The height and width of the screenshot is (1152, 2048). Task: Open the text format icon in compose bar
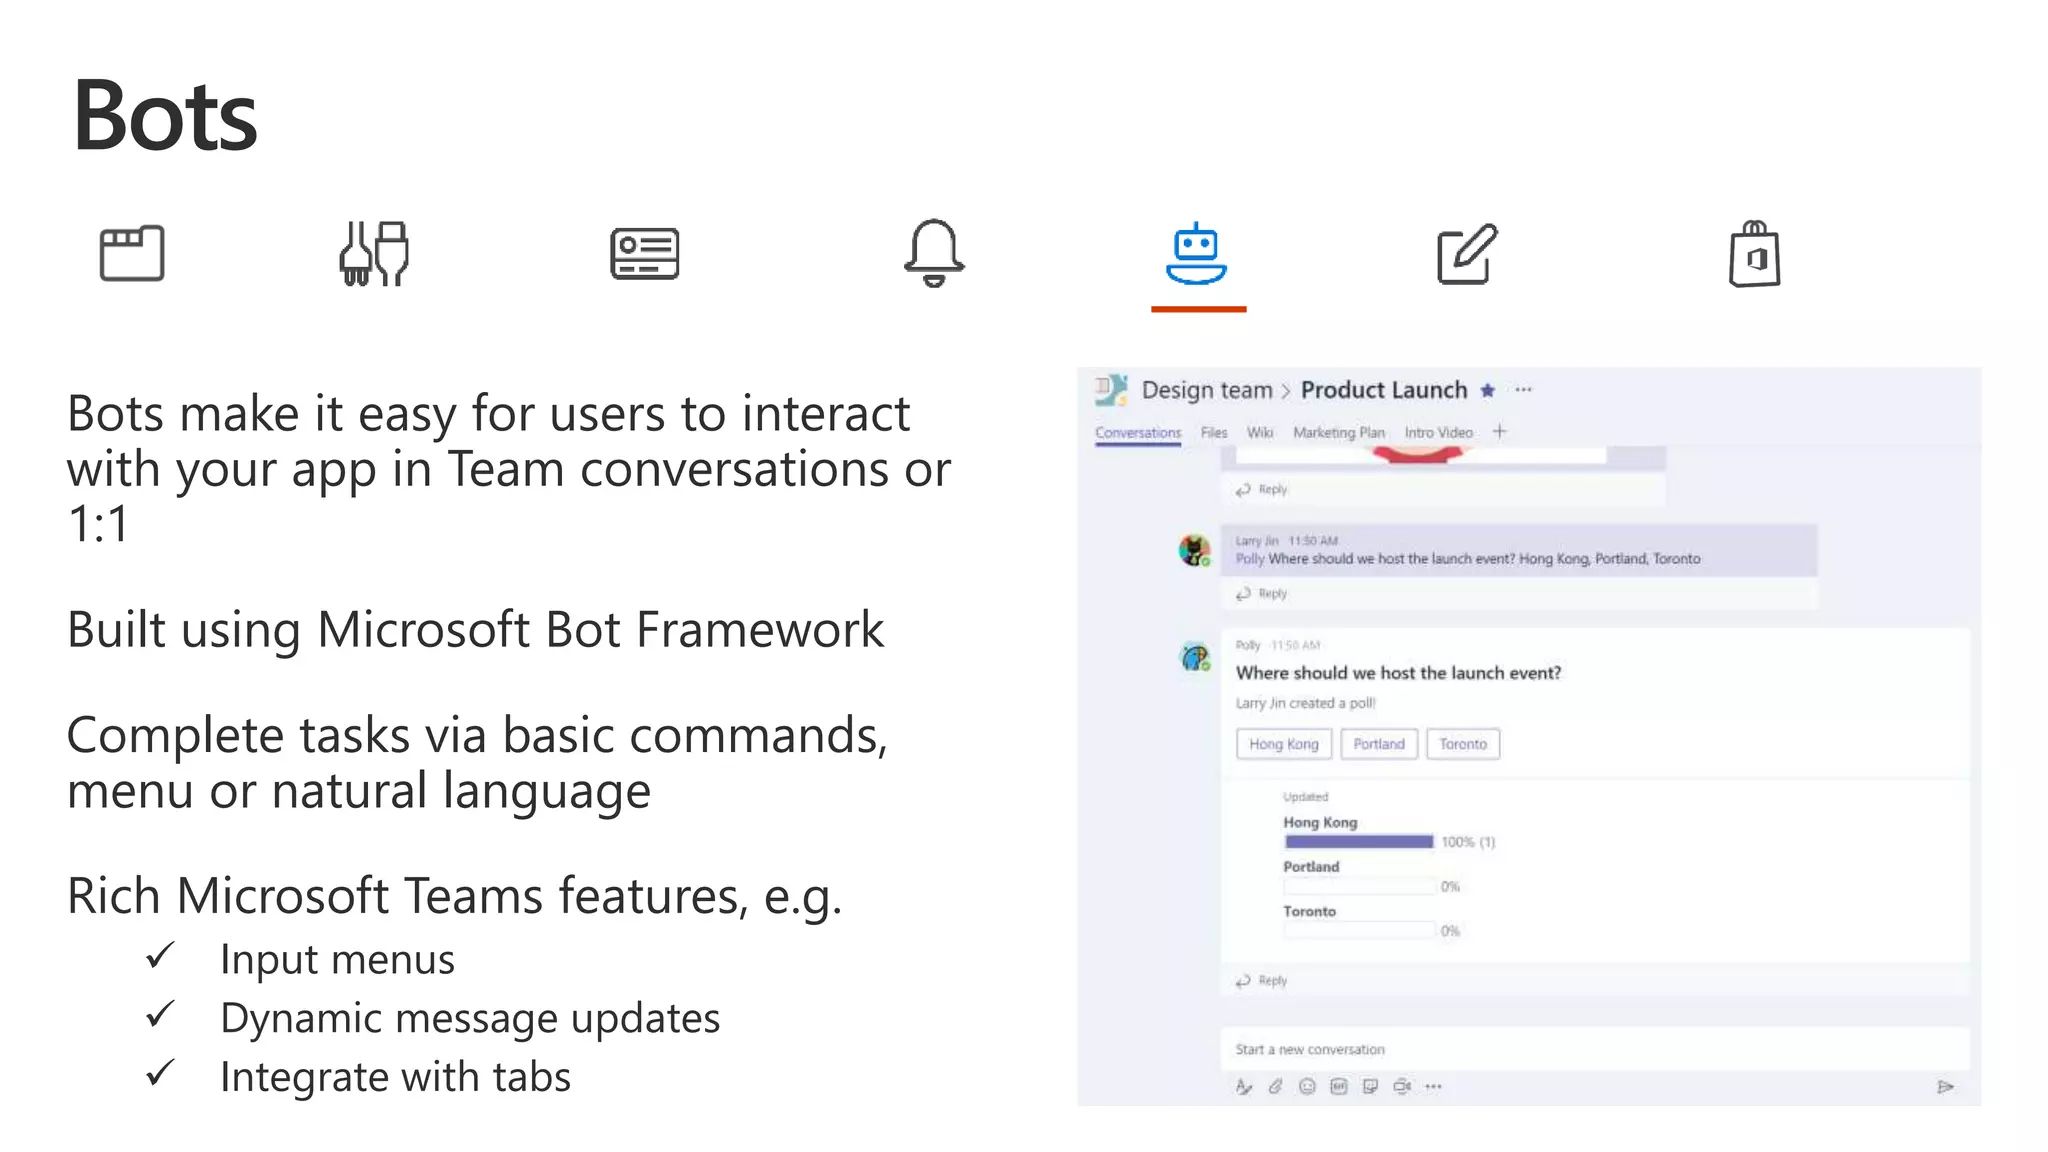click(x=1243, y=1087)
